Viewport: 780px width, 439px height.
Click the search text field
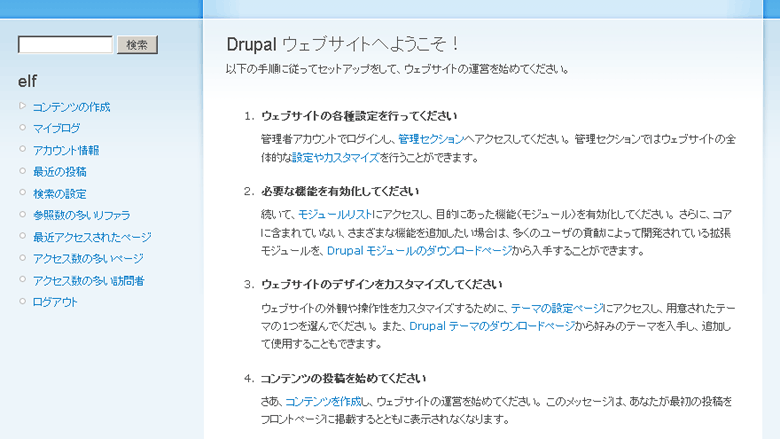tap(65, 45)
